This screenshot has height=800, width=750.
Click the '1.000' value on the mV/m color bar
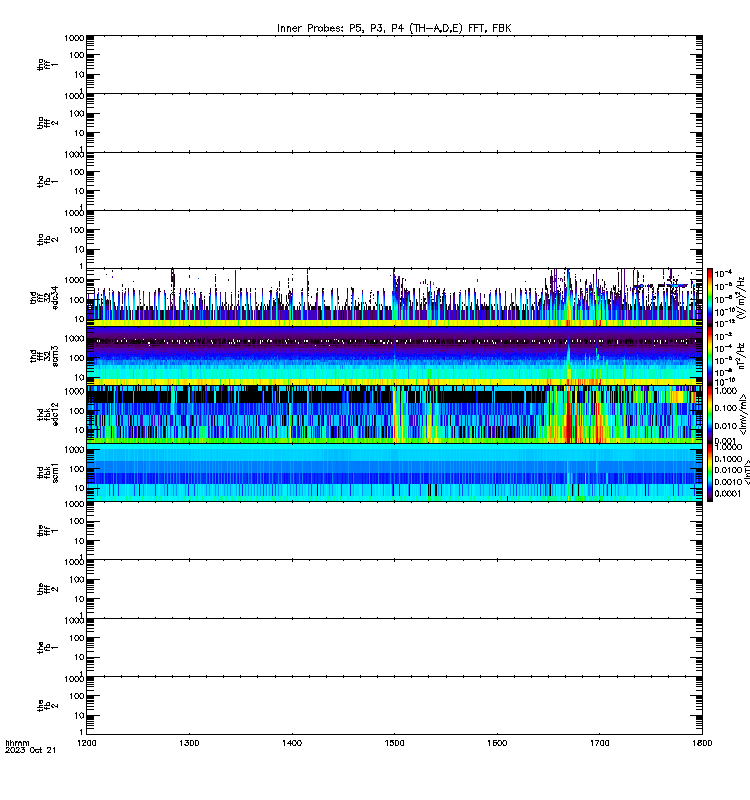[726, 391]
